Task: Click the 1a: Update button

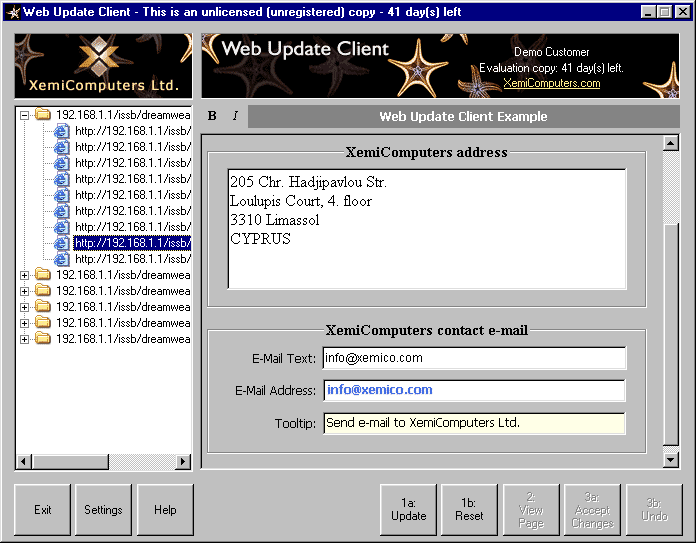Action: pos(408,510)
